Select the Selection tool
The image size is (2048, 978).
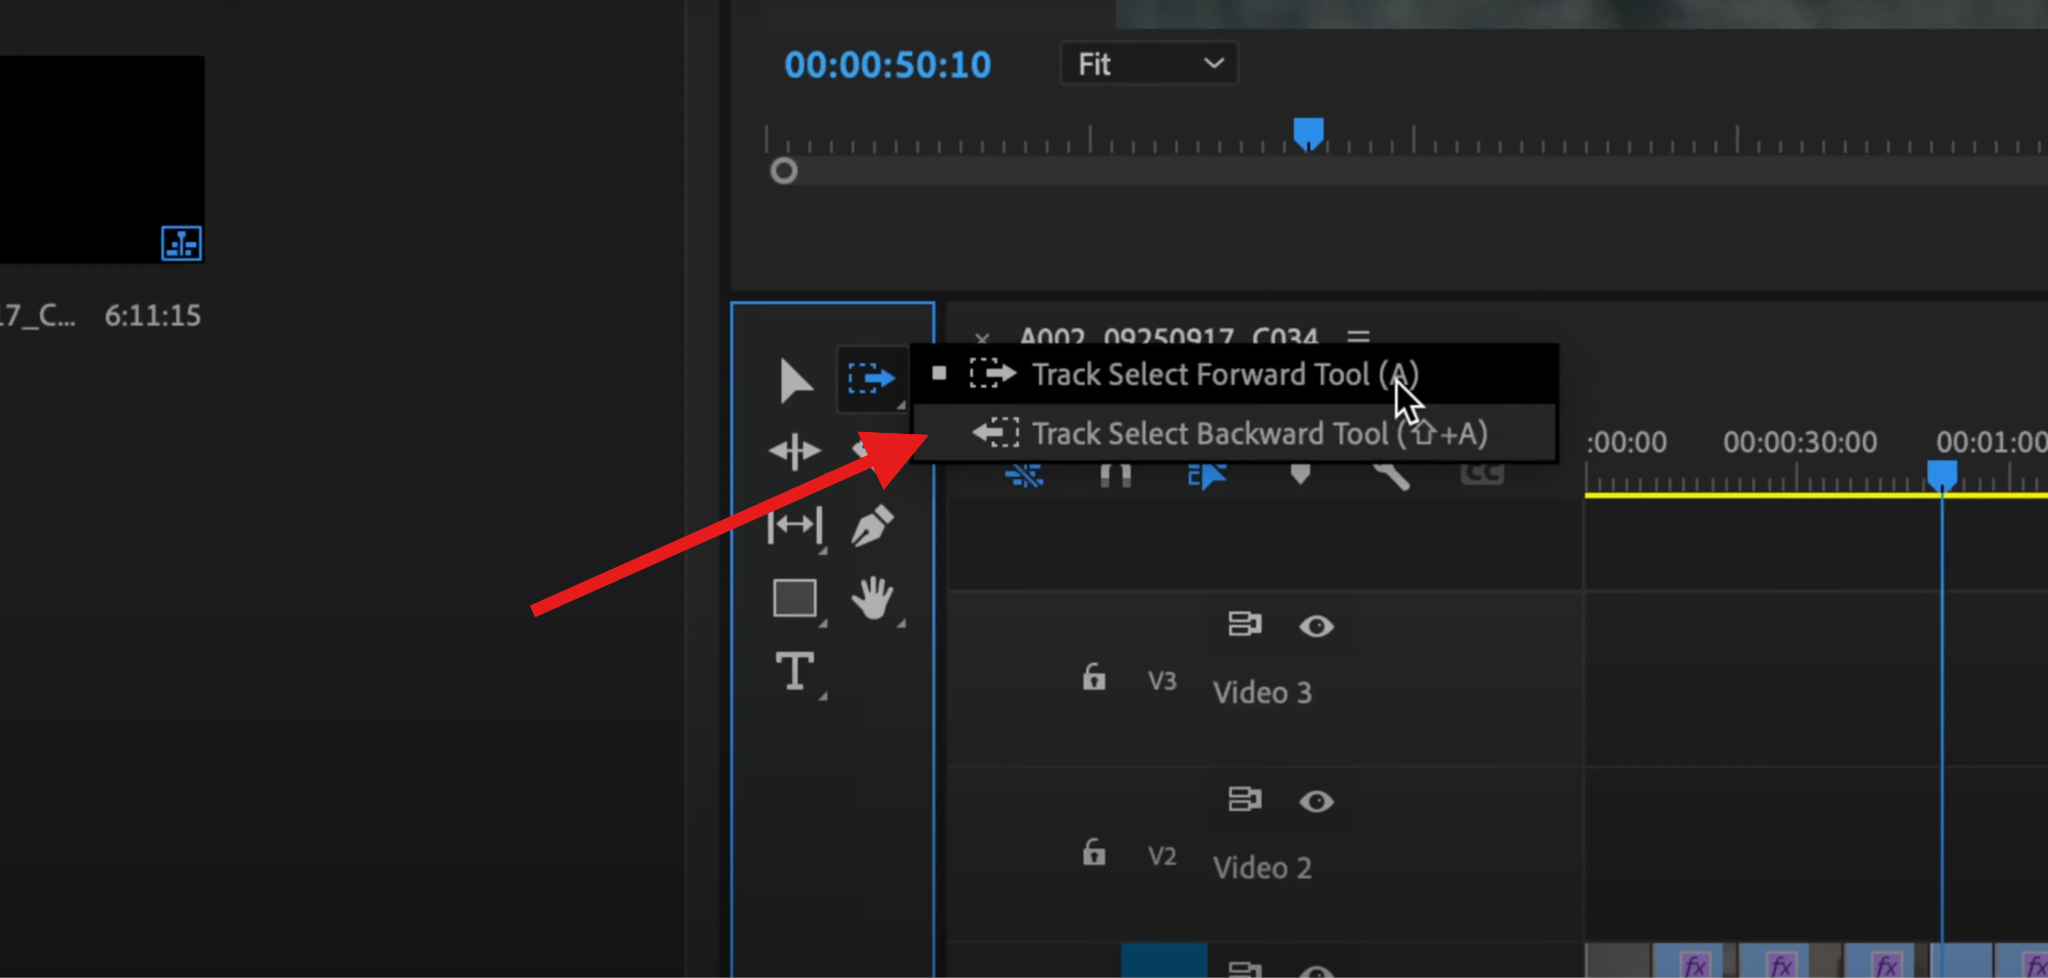(x=795, y=380)
